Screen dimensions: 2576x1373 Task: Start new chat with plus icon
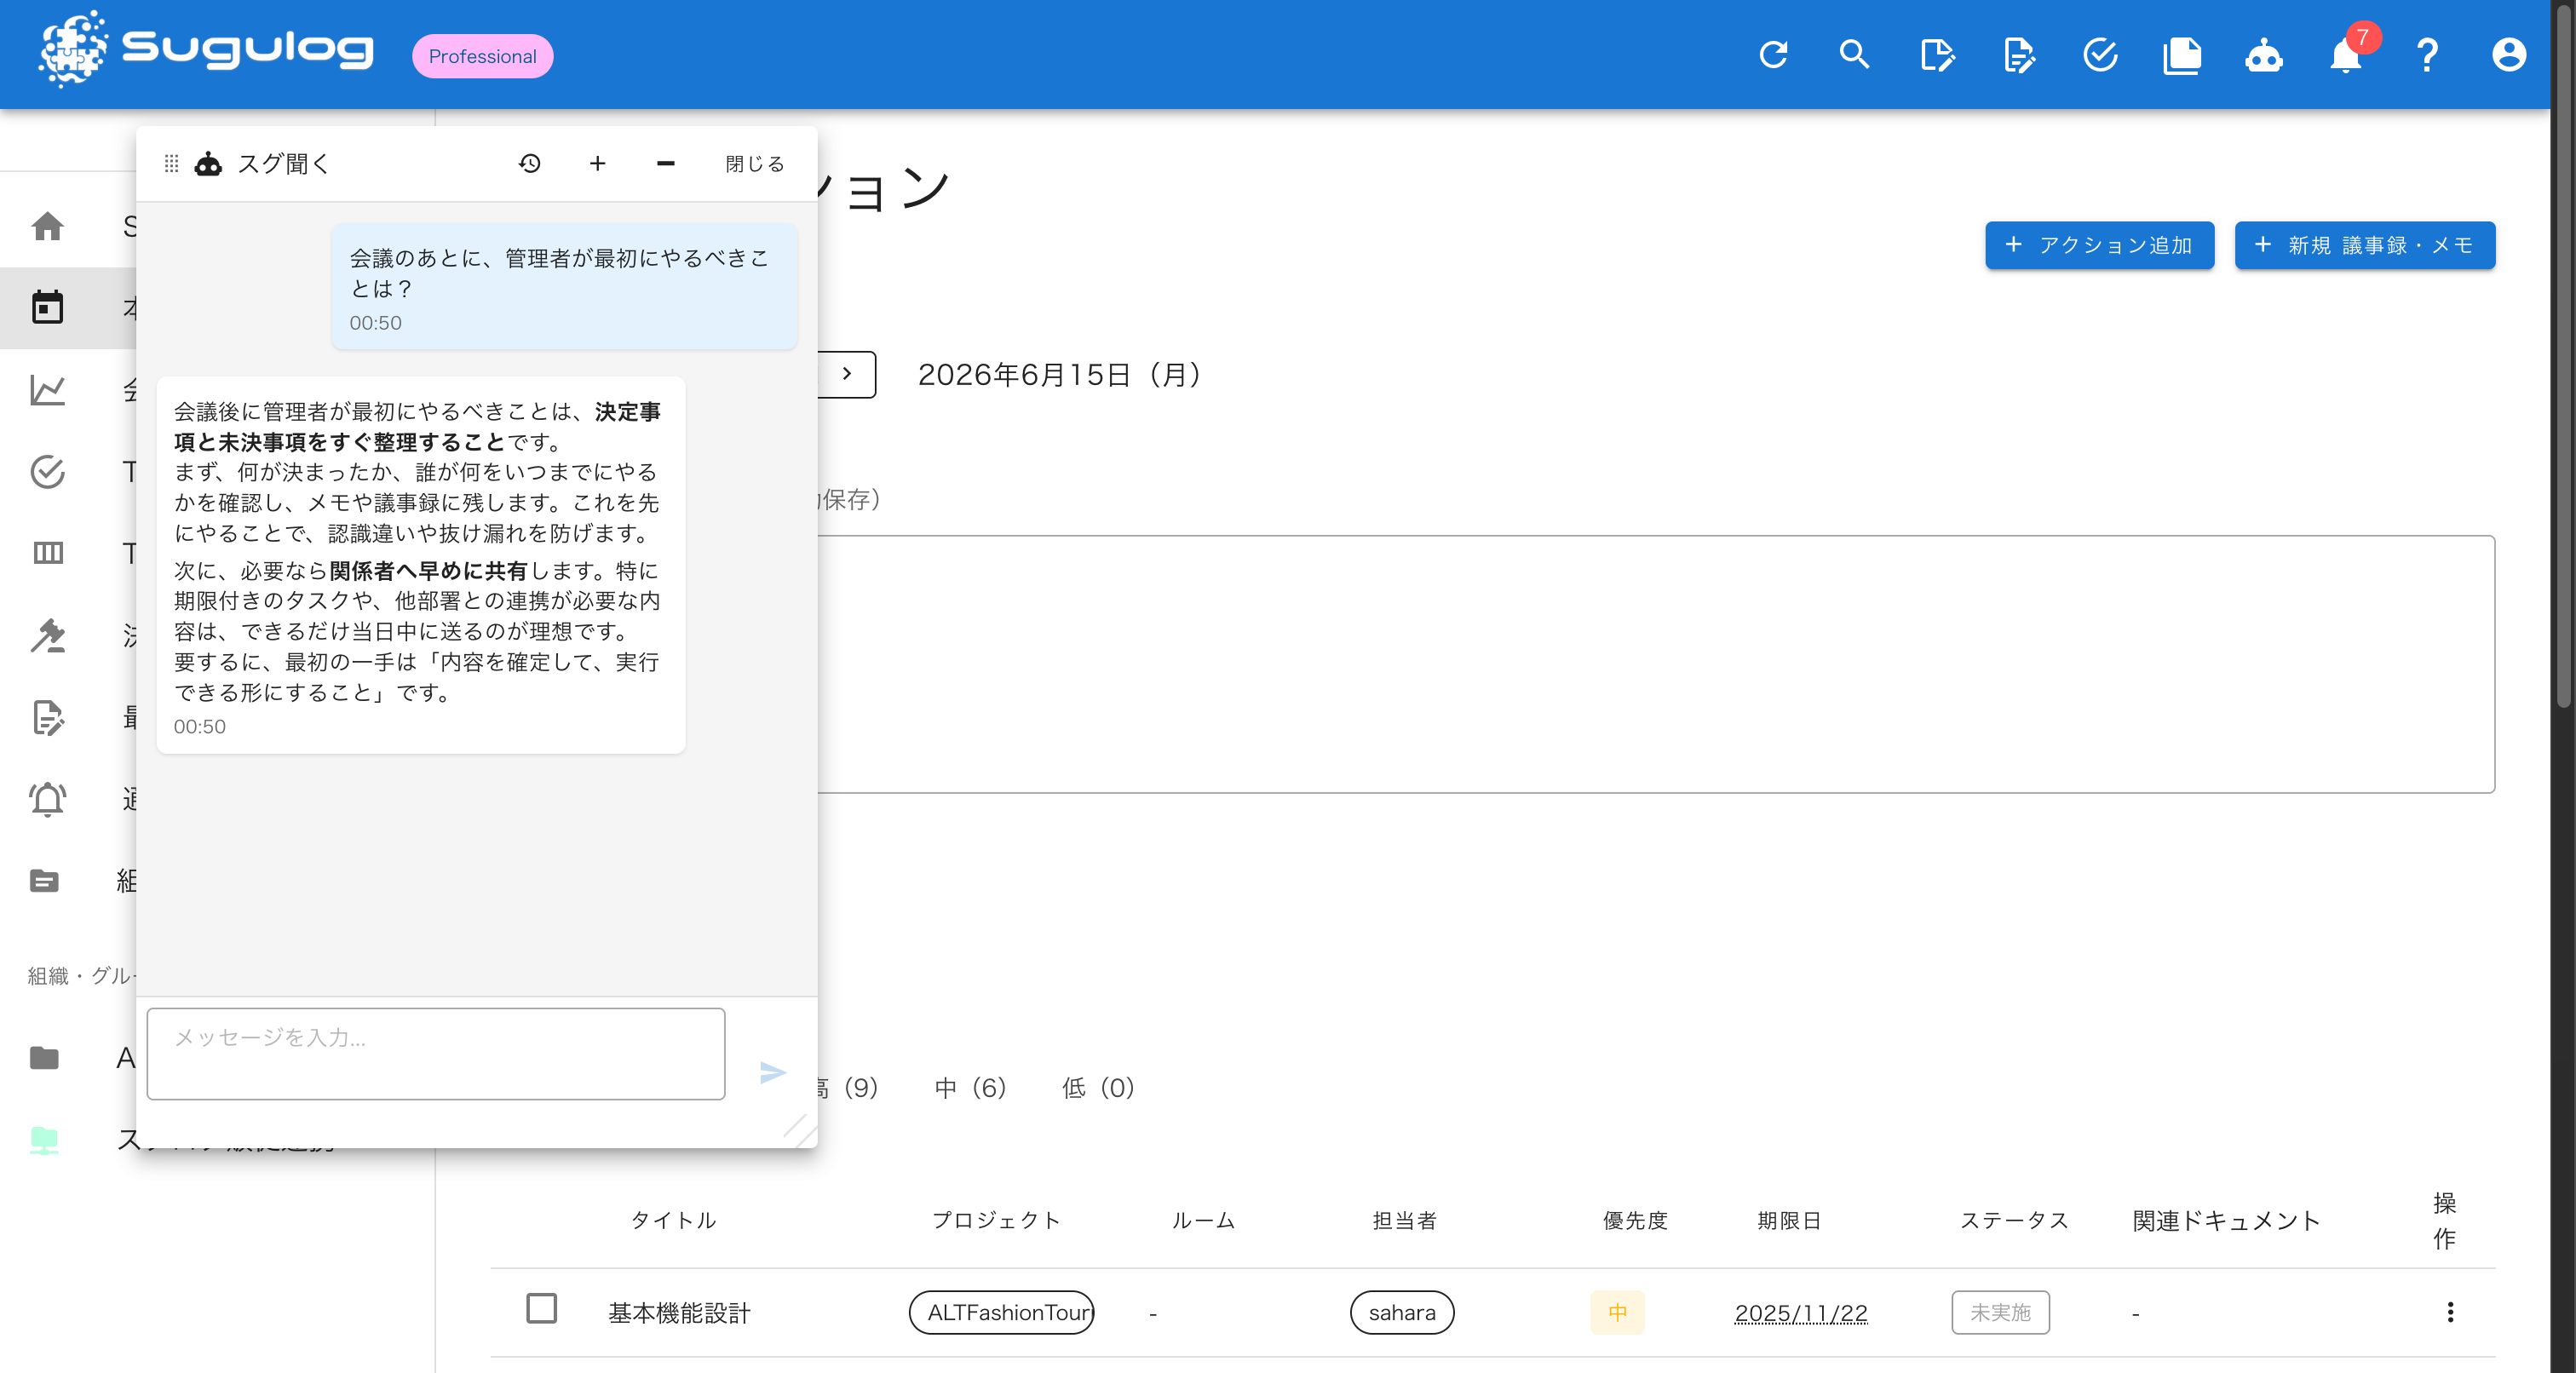tap(597, 163)
